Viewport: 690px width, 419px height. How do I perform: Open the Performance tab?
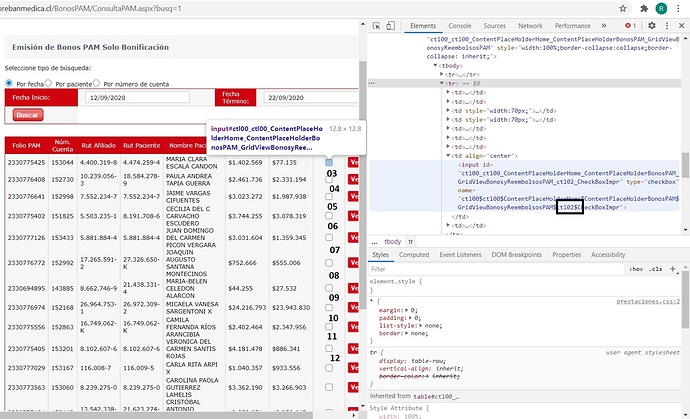(573, 26)
